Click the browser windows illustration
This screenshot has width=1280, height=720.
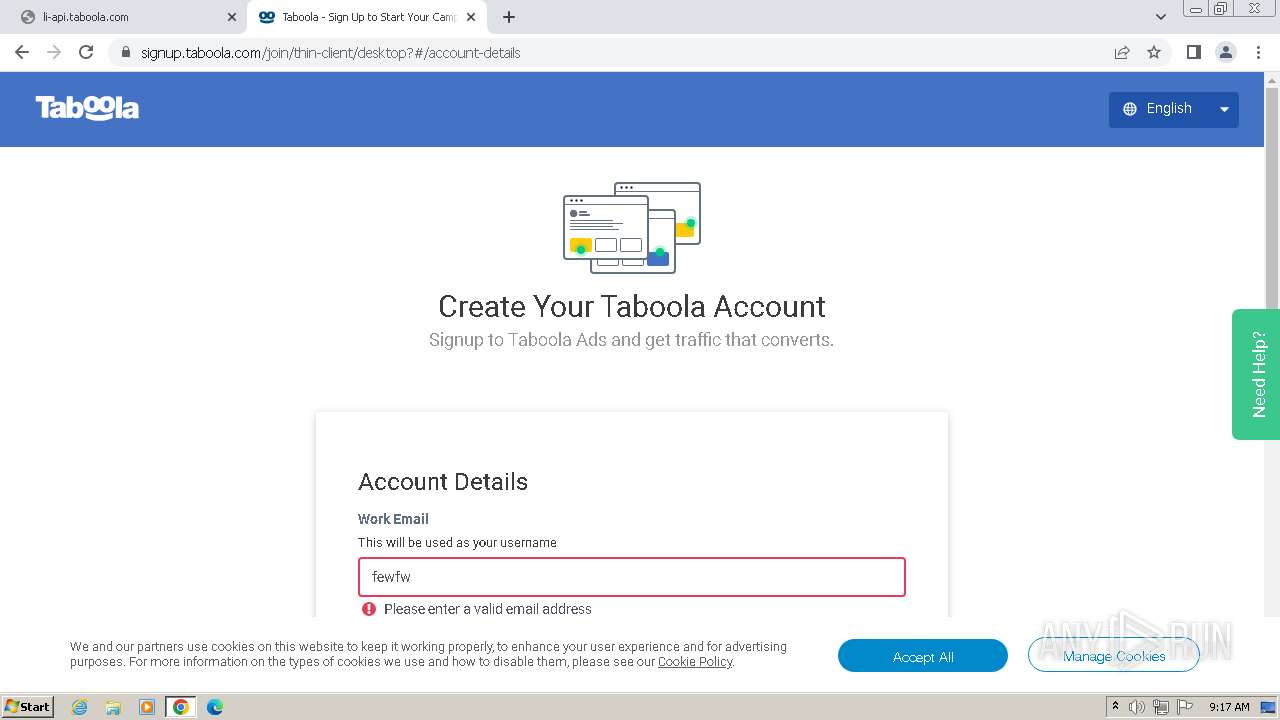(x=632, y=228)
